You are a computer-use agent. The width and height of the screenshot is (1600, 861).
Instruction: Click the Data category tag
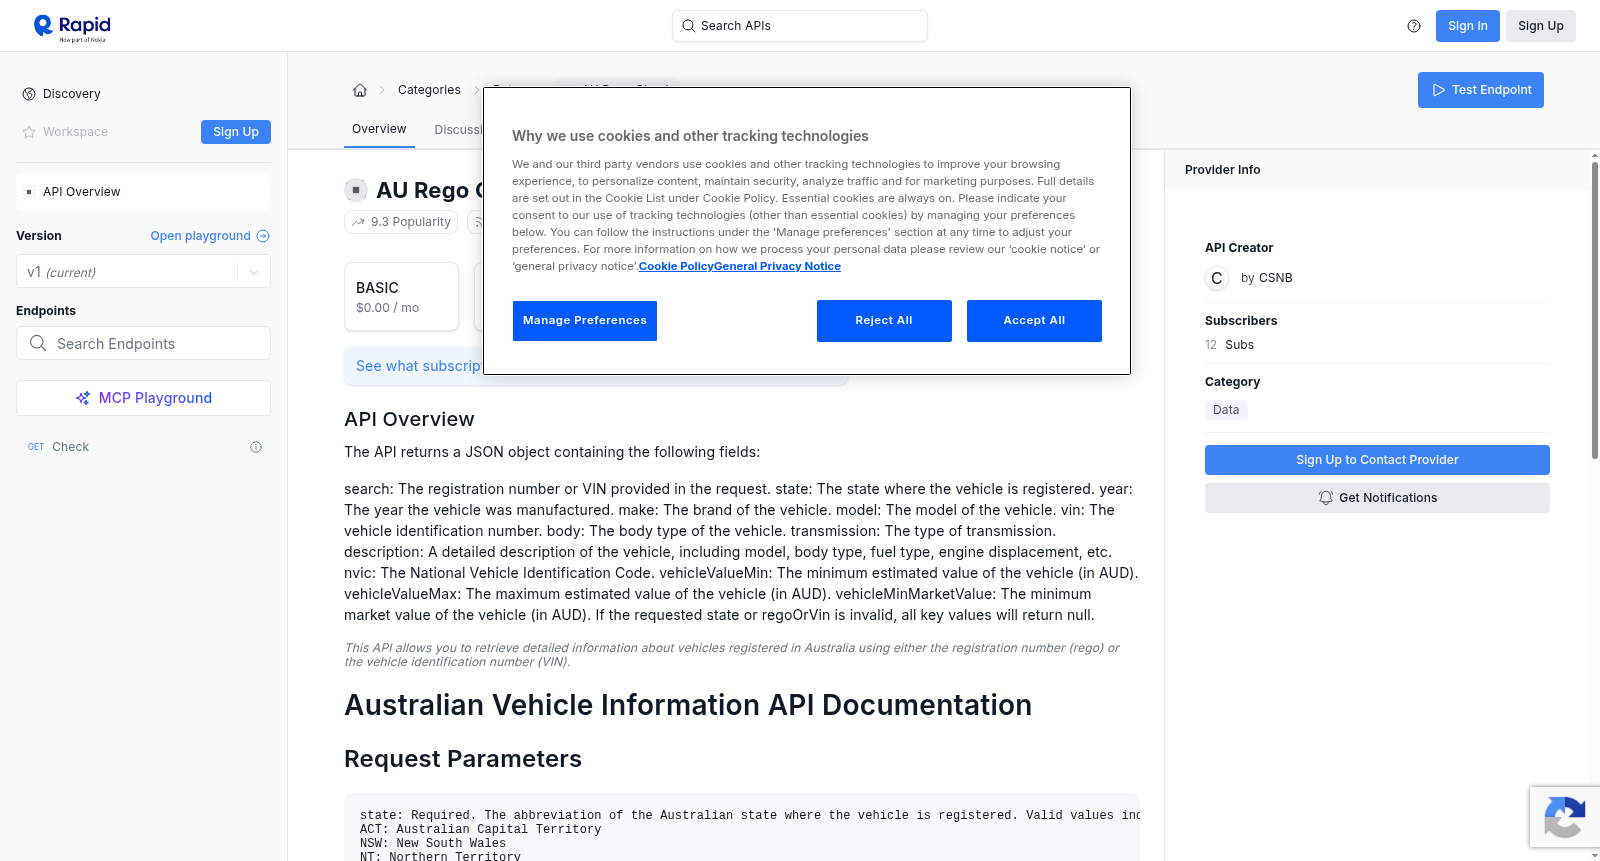pos(1226,410)
